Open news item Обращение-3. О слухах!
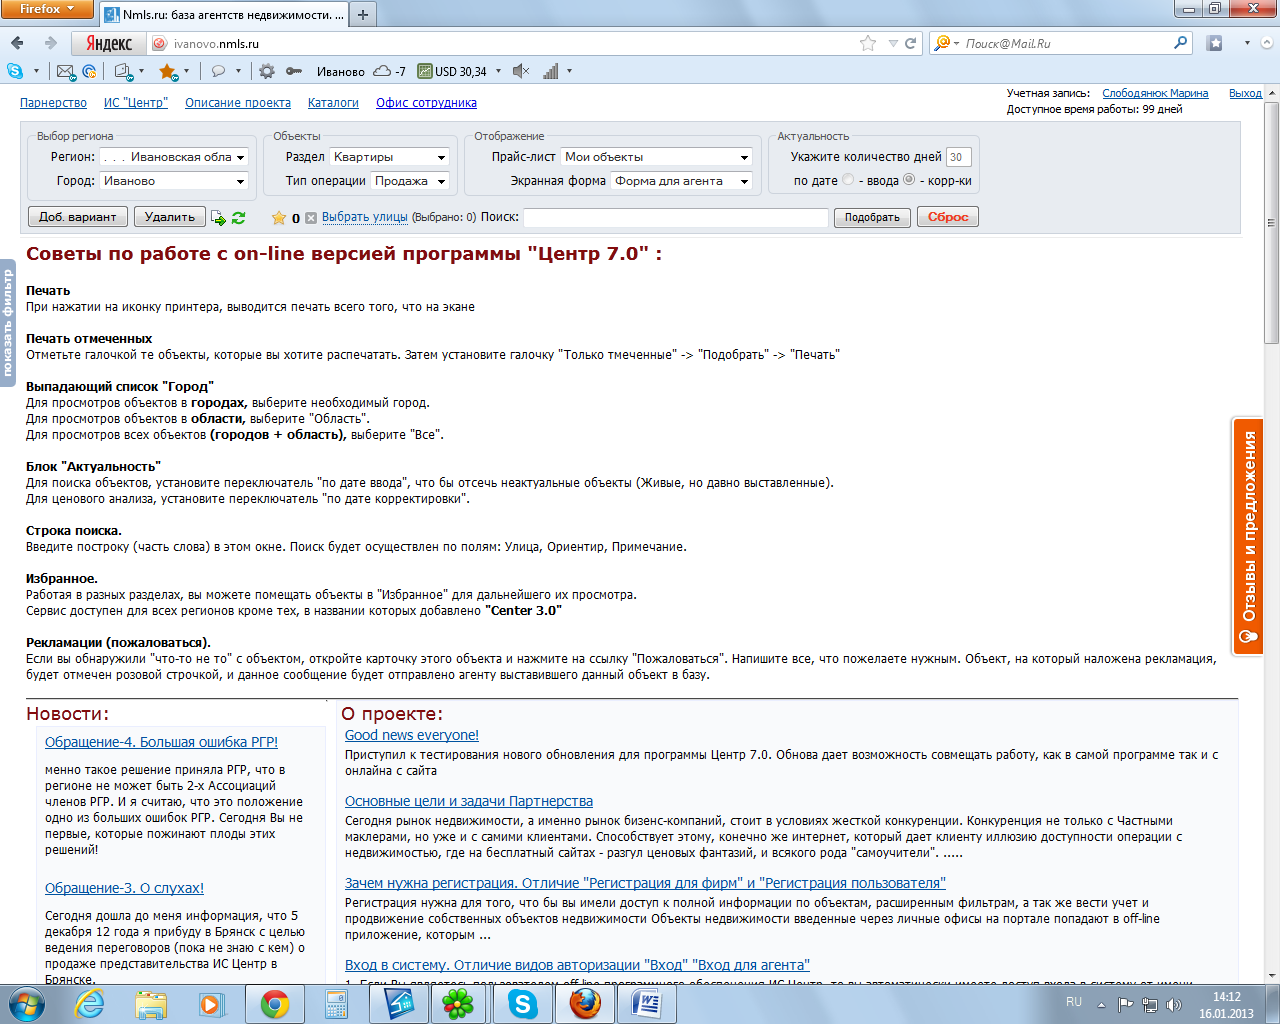The image size is (1280, 1024). [x=124, y=888]
